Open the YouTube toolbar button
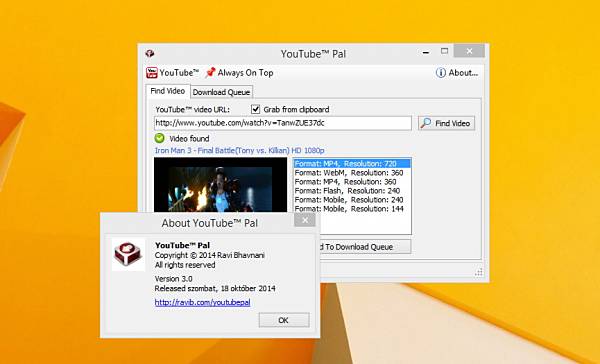Image resolution: width=600 pixels, height=364 pixels. coord(173,73)
